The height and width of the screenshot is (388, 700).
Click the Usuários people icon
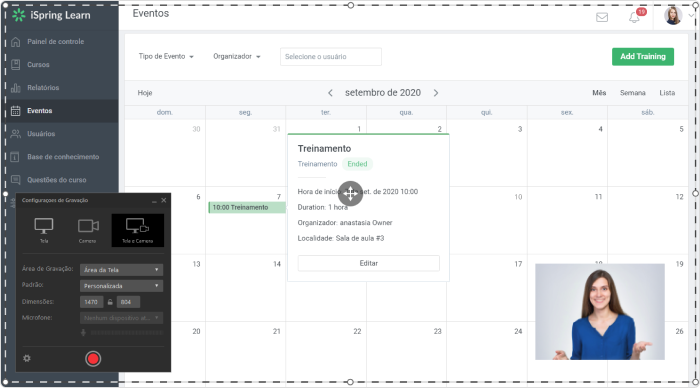(x=16, y=134)
